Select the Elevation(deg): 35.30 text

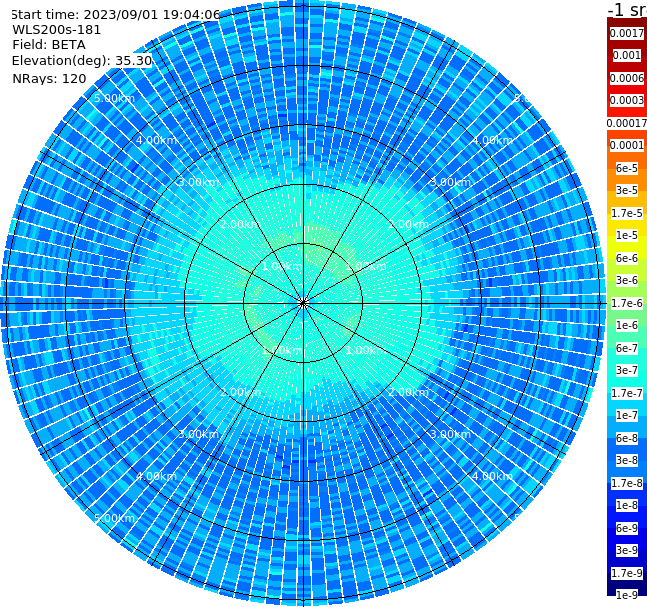(x=82, y=61)
